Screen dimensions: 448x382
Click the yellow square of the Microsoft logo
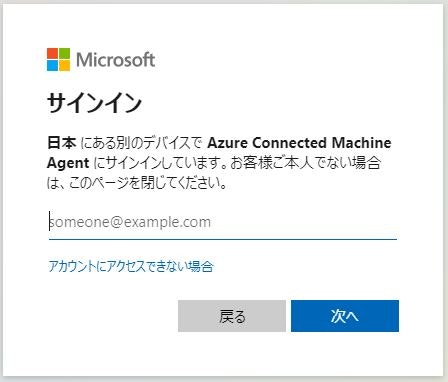[65, 66]
